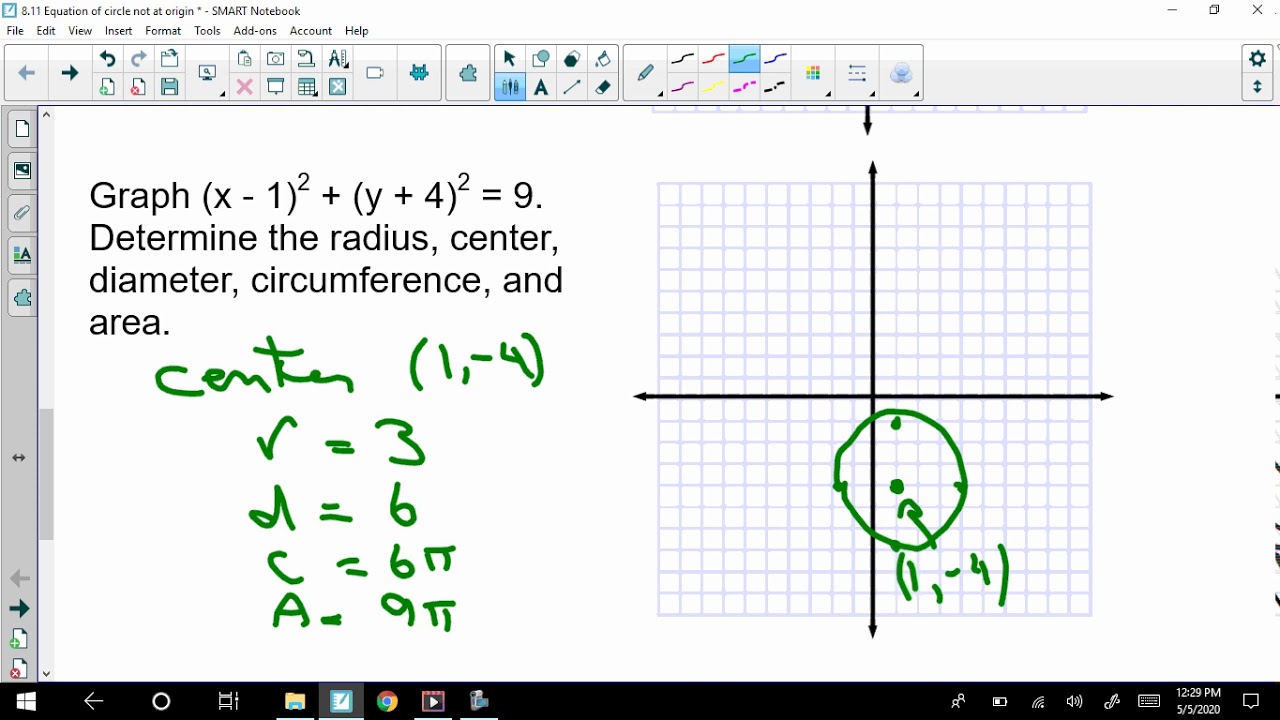Image resolution: width=1280 pixels, height=720 pixels.
Task: Open the Properties sidebar tab
Action: (x=22, y=255)
